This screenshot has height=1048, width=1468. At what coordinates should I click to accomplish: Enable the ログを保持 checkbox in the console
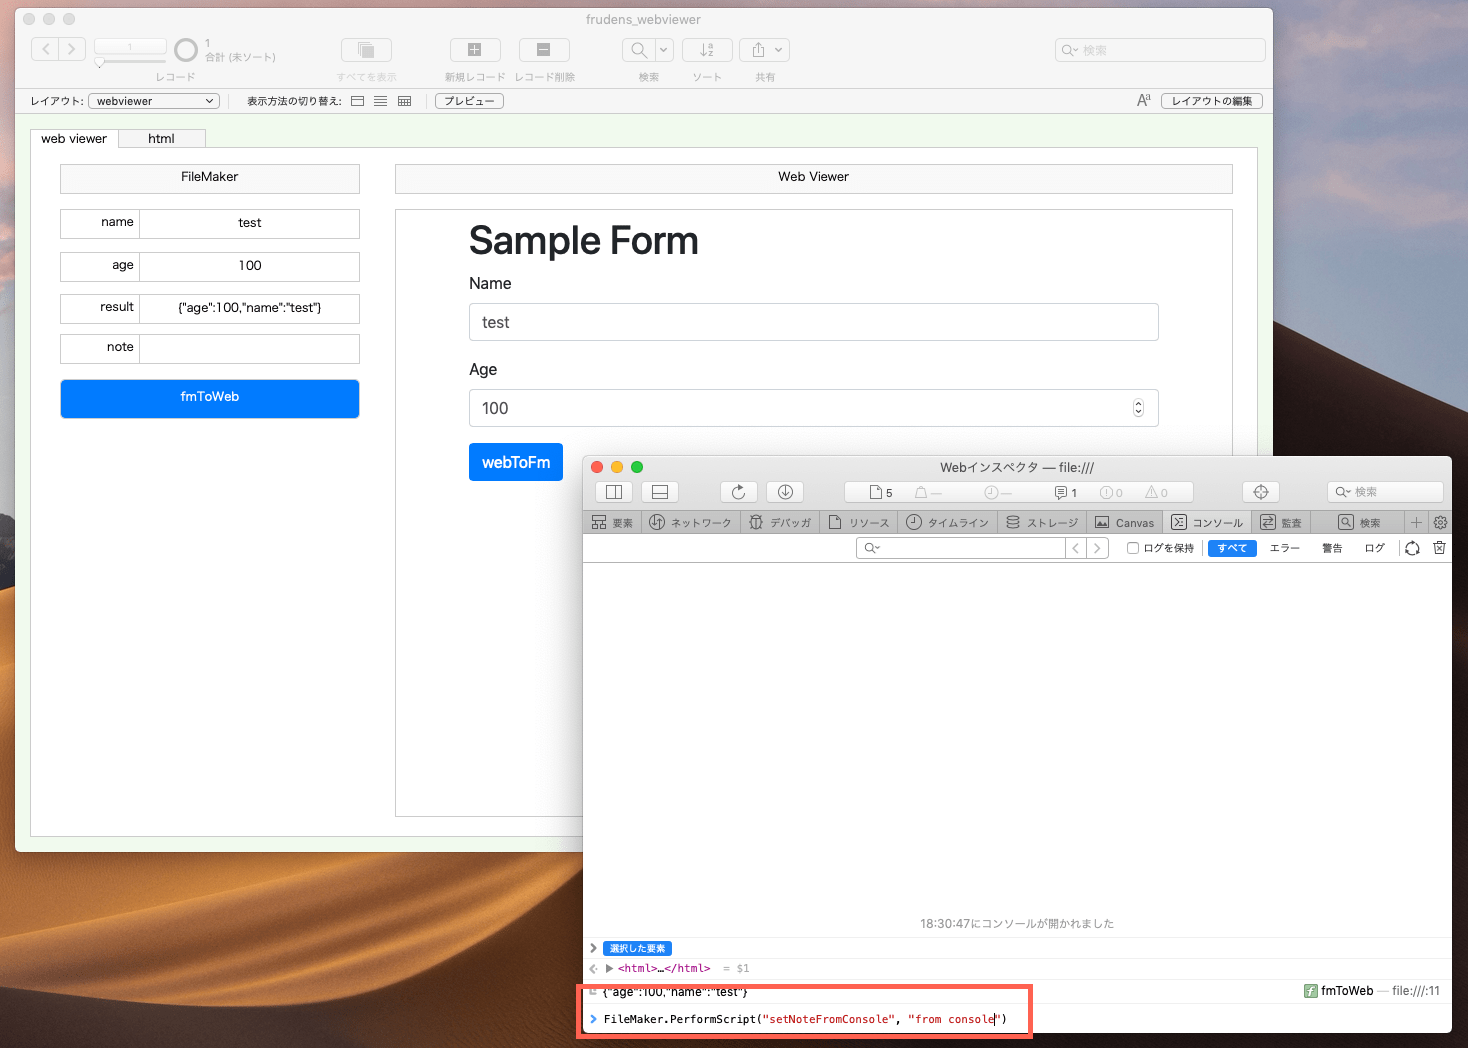coord(1131,548)
